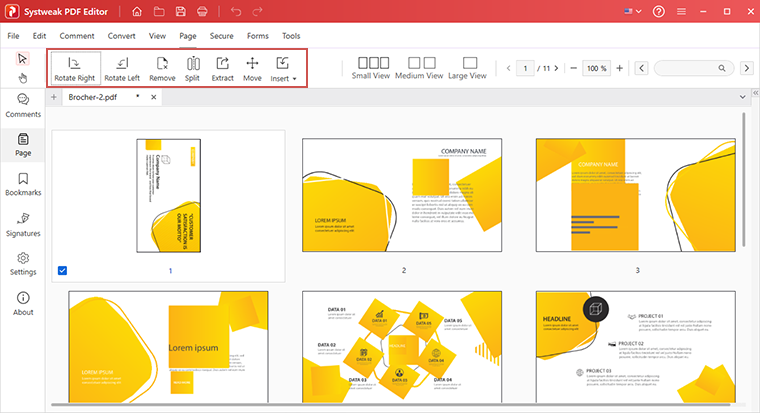The width and height of the screenshot is (760, 413).
Task: Rotate Right the selected page
Action: point(75,68)
